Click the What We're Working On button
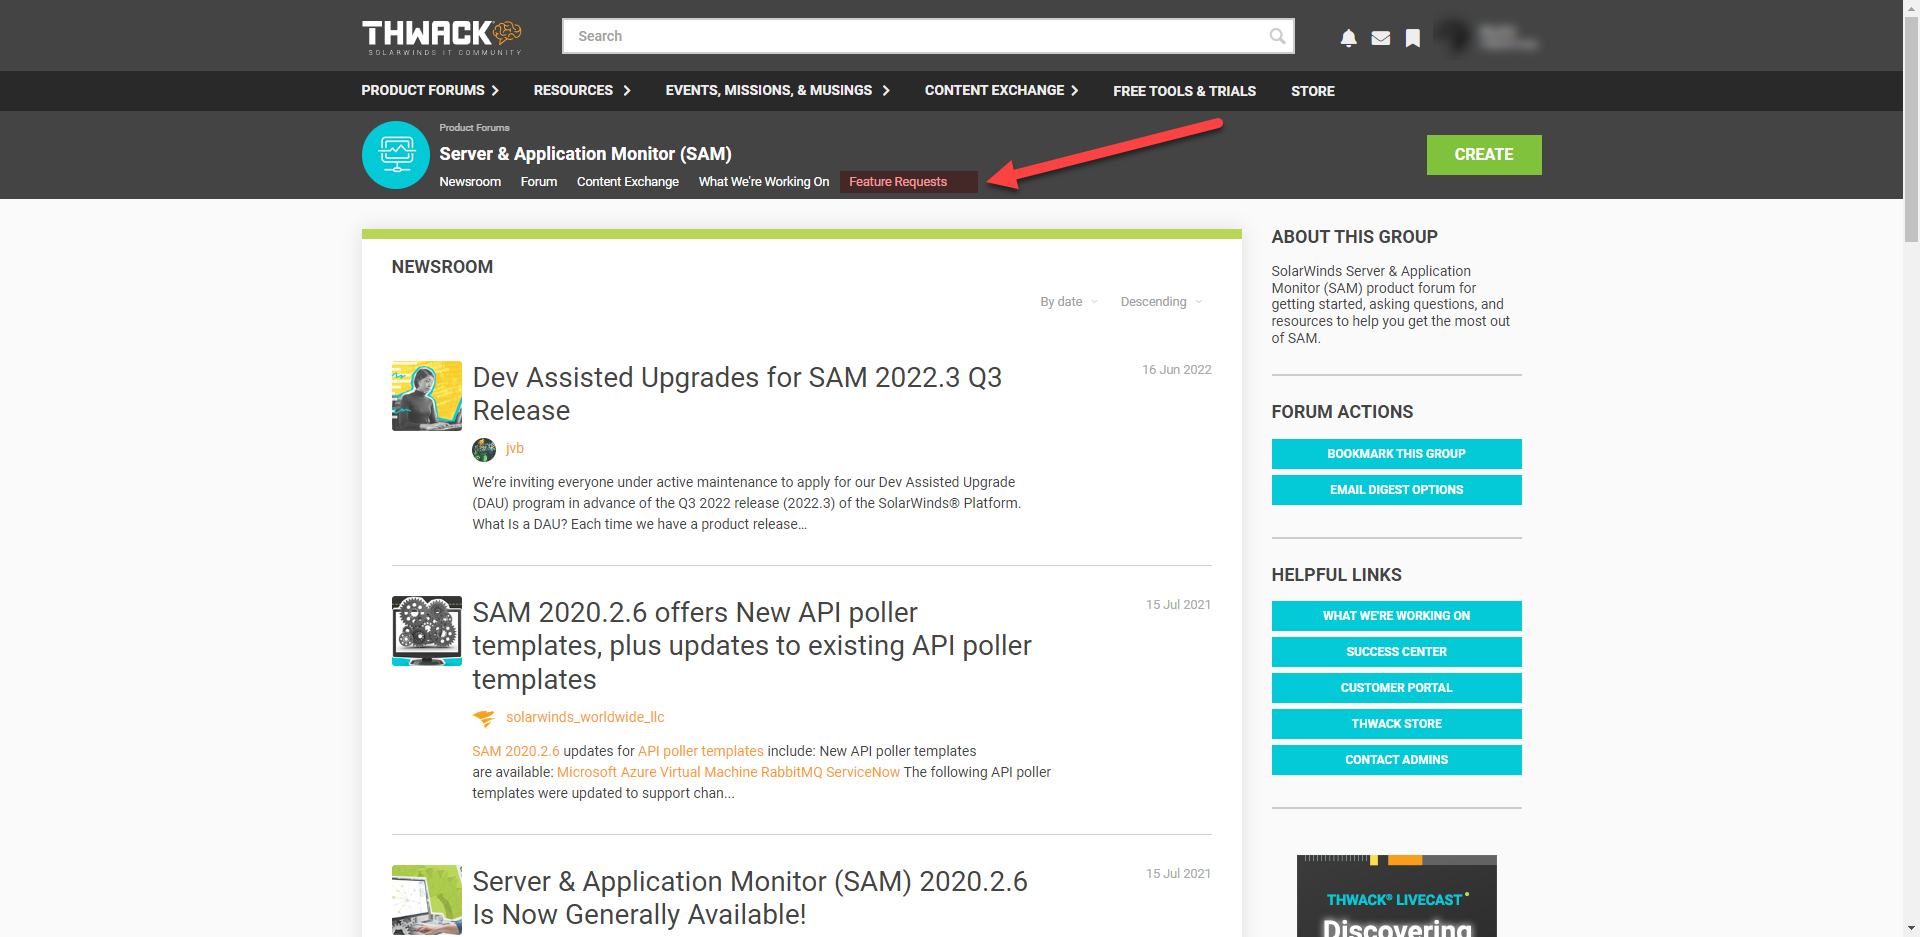Screen dimensions: 1920x937 pos(1396,616)
